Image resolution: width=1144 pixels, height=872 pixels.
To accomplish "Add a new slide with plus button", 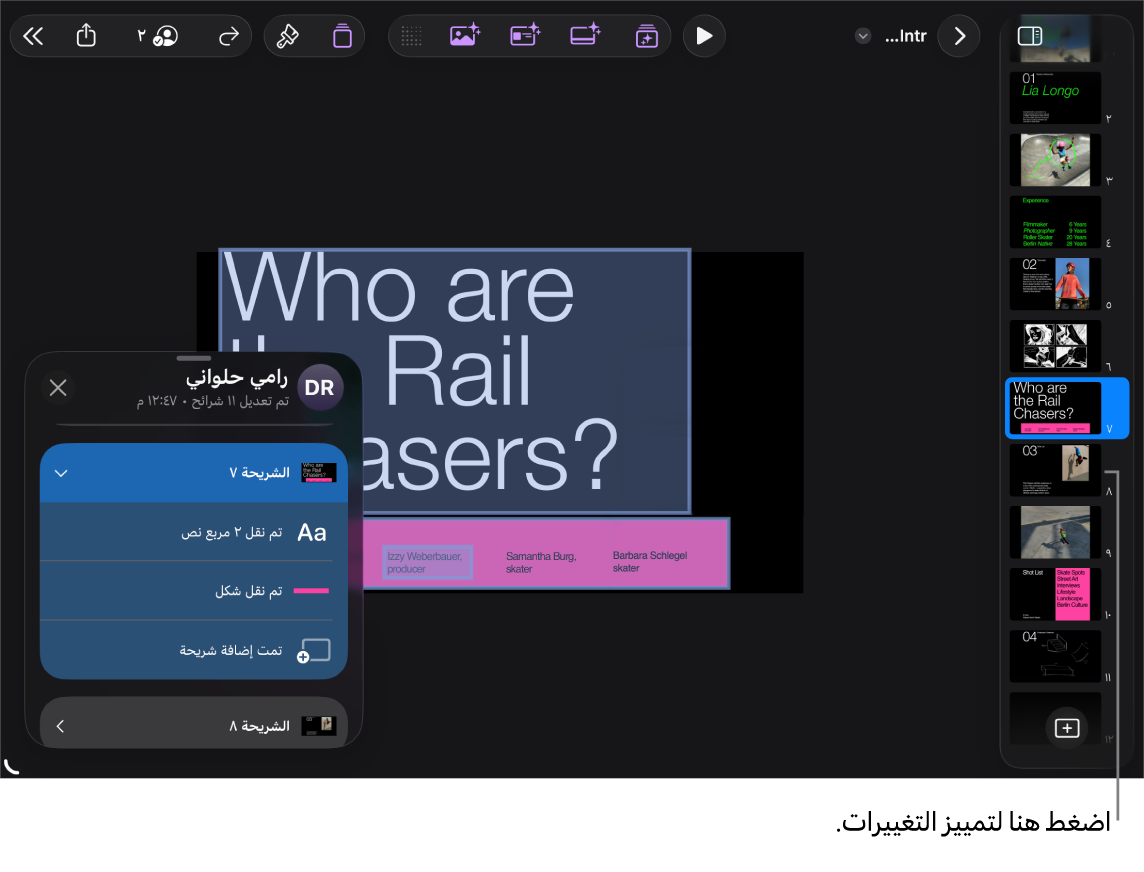I will tap(1067, 728).
